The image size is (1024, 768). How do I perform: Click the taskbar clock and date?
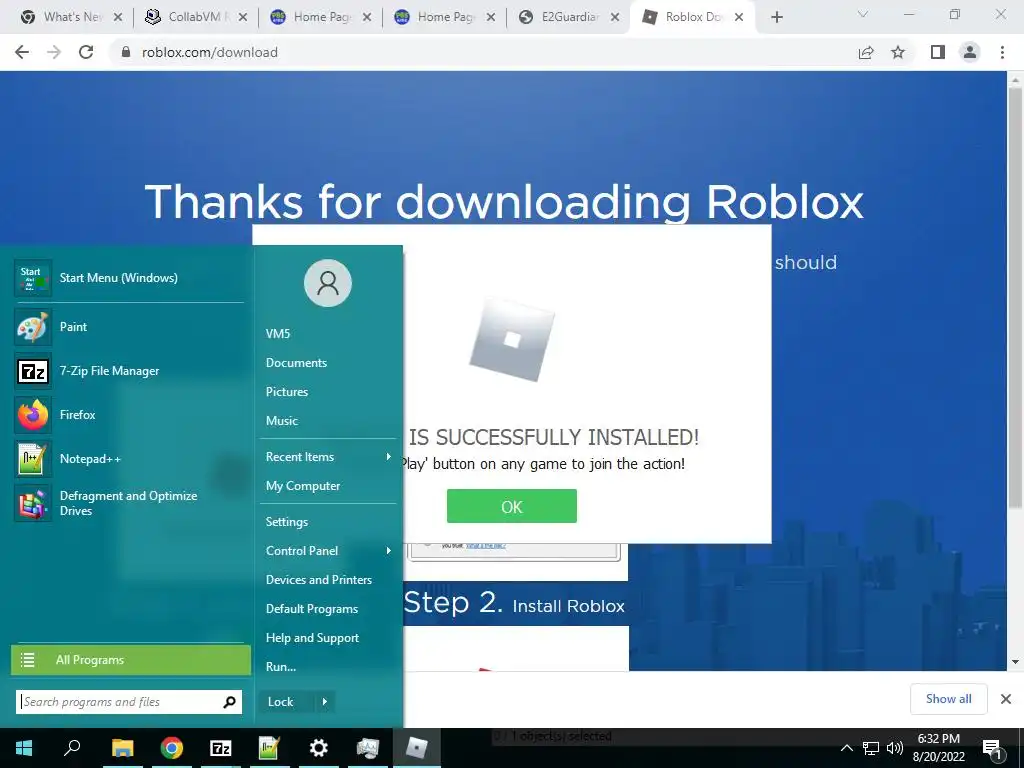[x=938, y=748]
